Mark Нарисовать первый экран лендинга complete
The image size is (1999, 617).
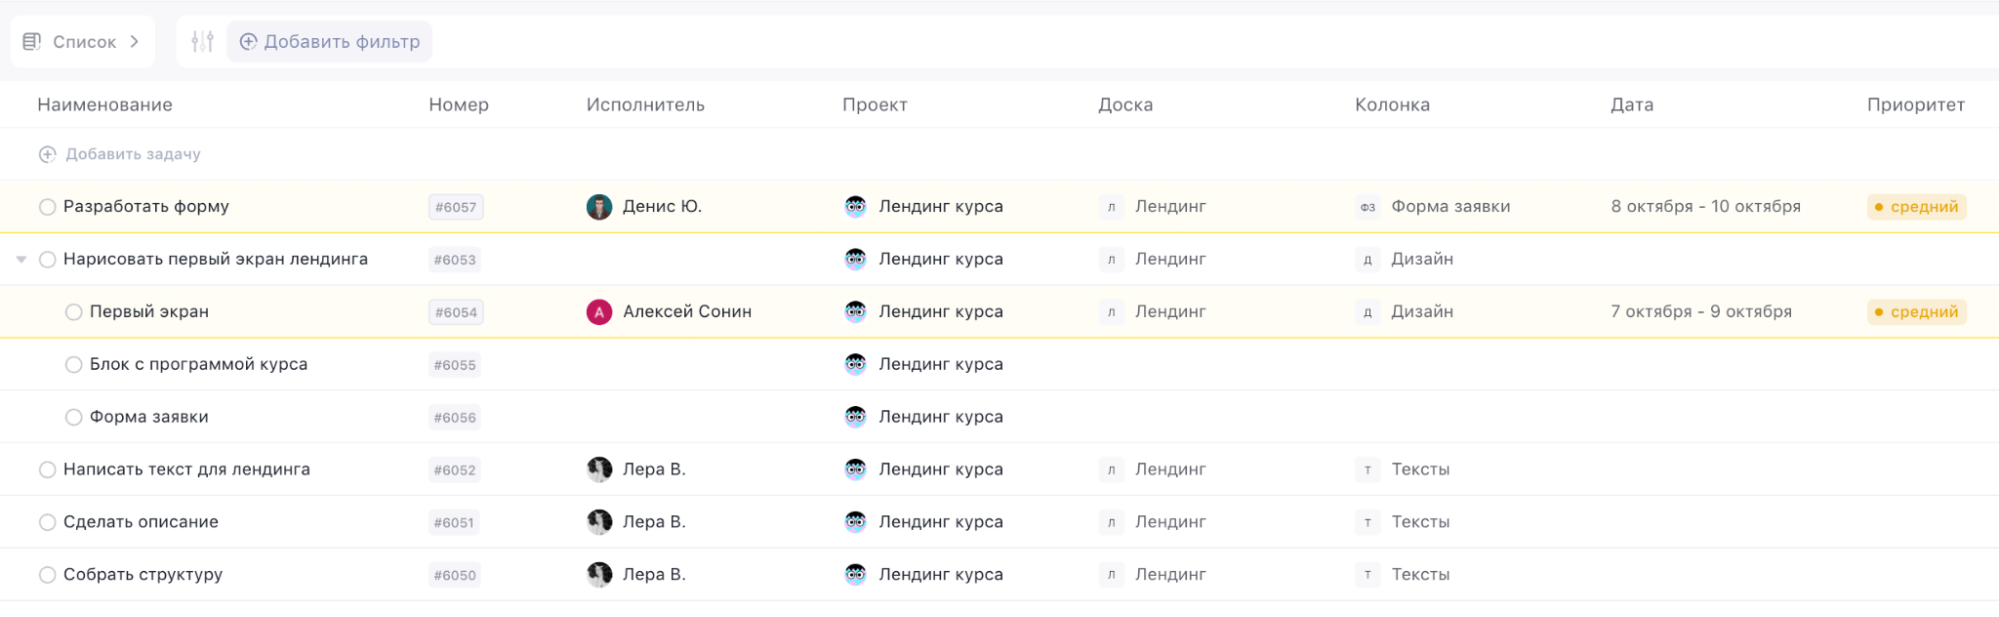47,259
